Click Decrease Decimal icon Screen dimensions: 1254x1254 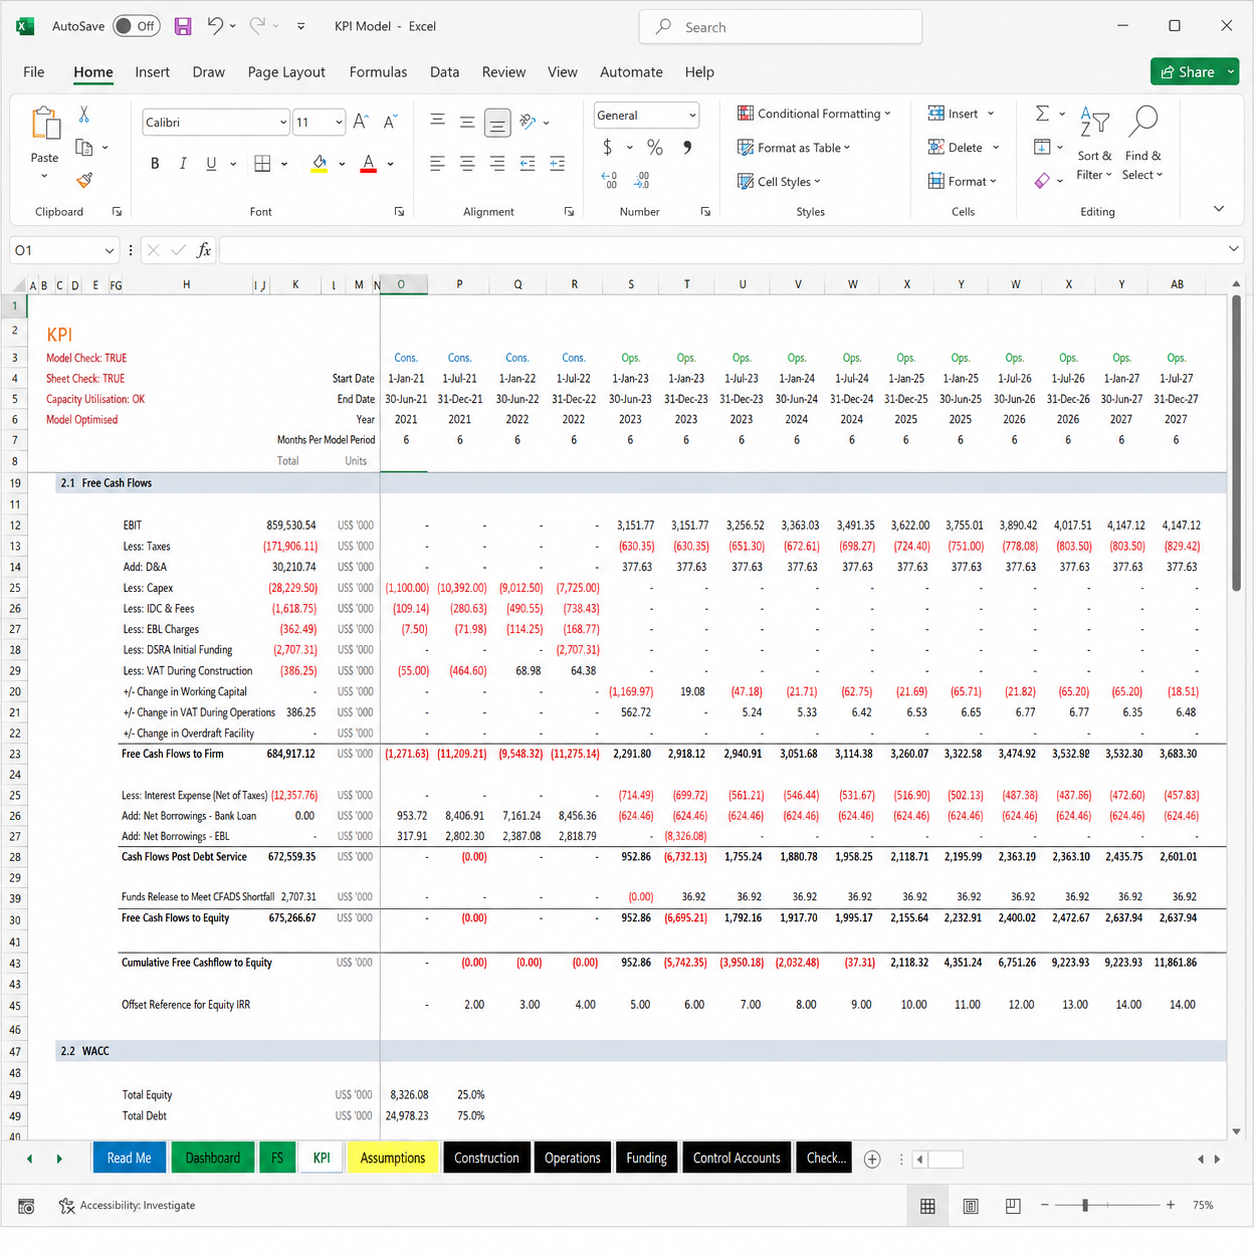pyautogui.click(x=641, y=180)
